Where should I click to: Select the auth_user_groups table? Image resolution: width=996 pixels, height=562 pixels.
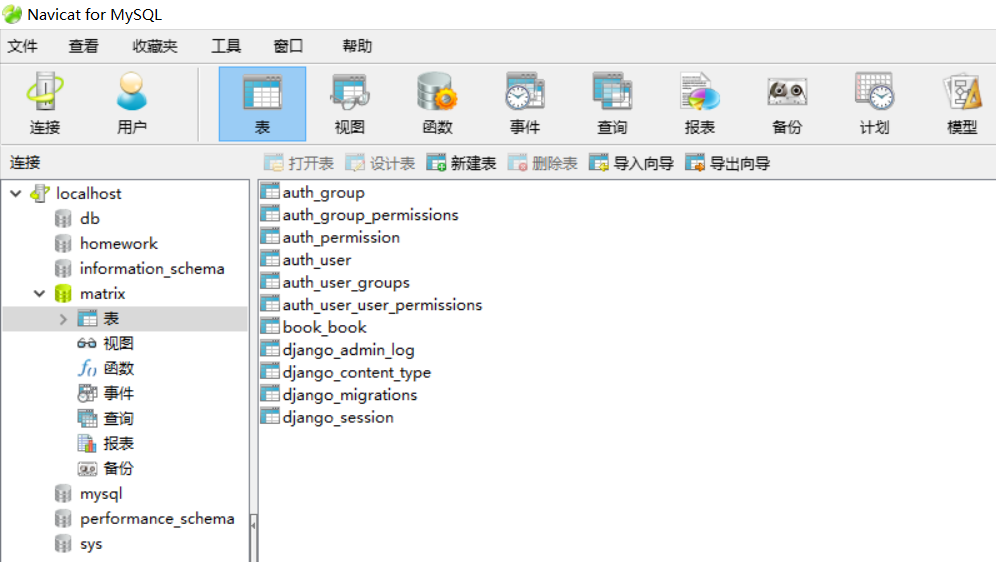346,282
